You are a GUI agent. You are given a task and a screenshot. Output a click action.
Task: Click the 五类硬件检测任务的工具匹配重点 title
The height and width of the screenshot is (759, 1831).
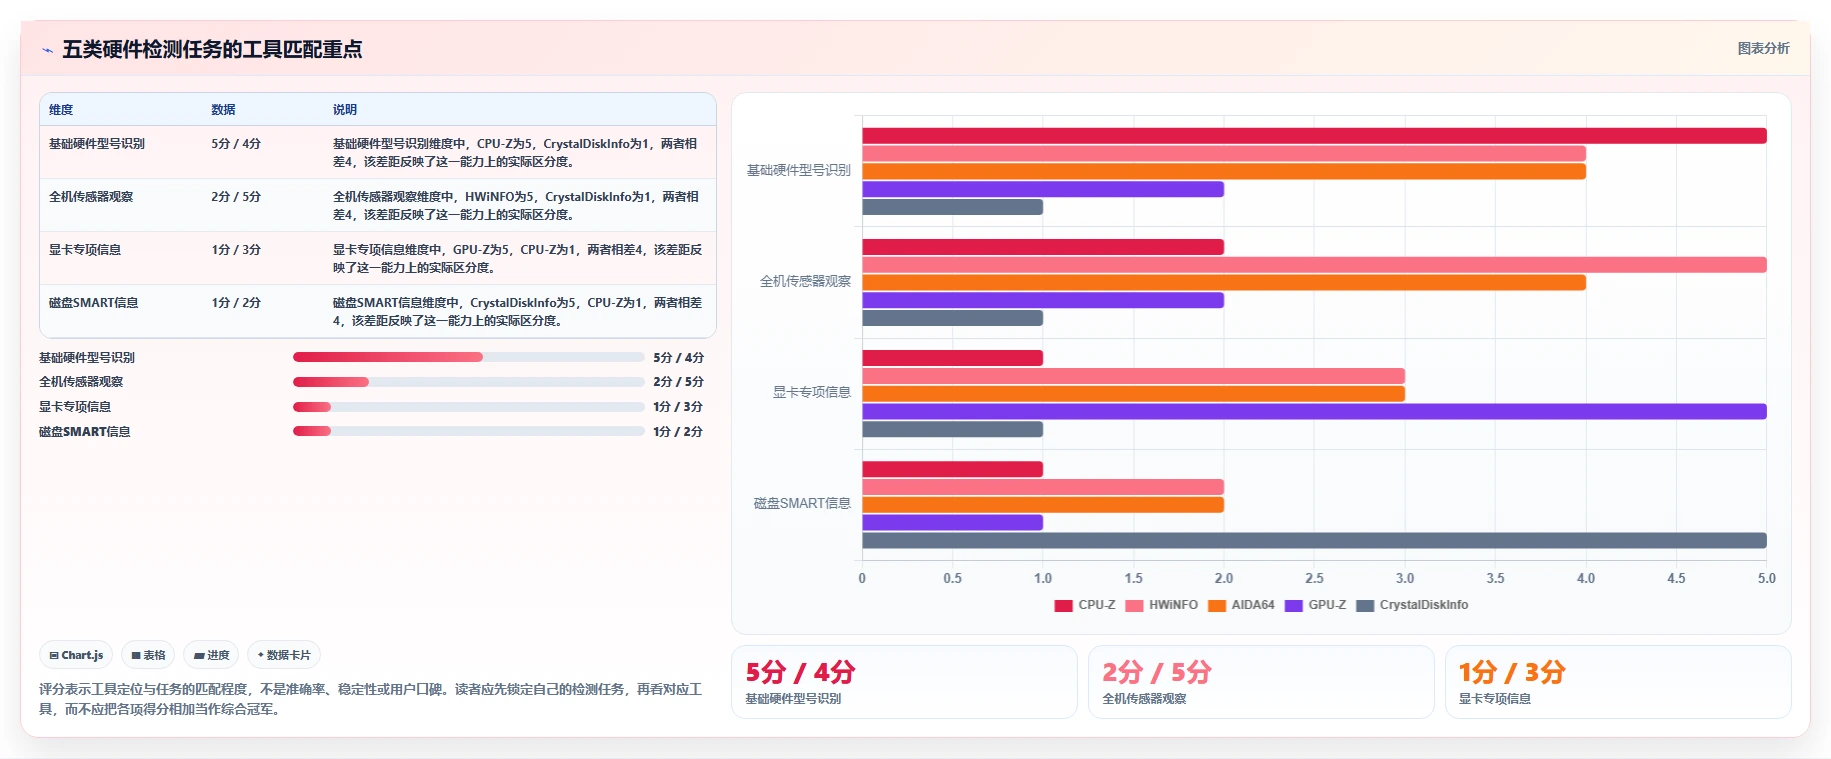coord(212,49)
